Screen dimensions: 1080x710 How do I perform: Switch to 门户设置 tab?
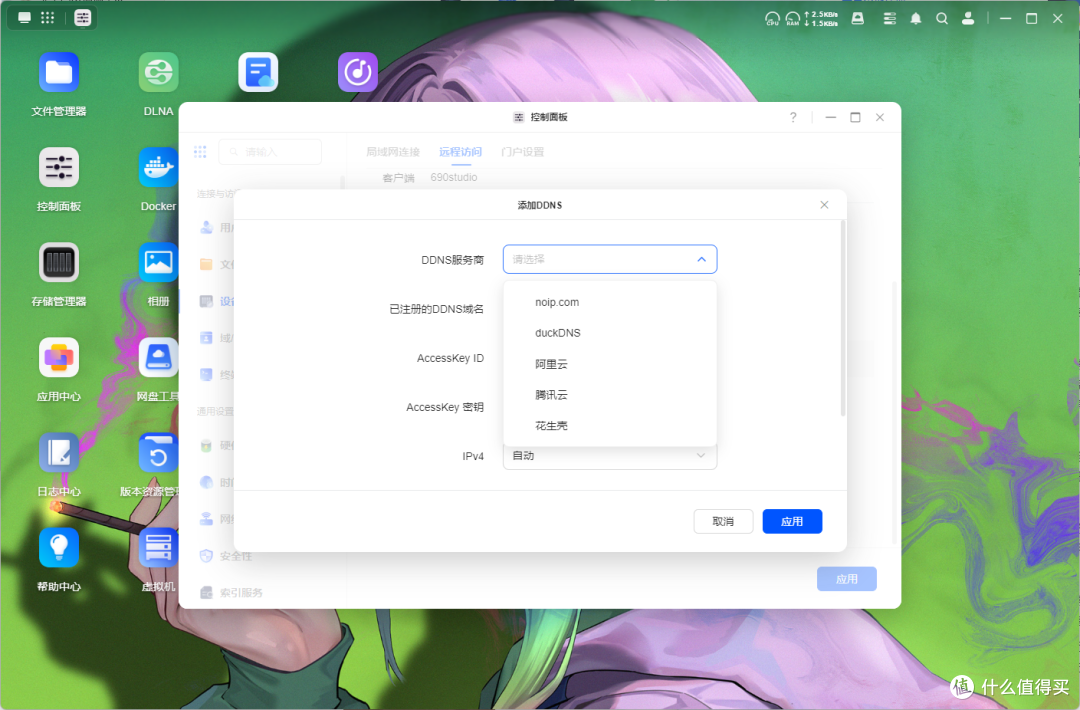[522, 152]
